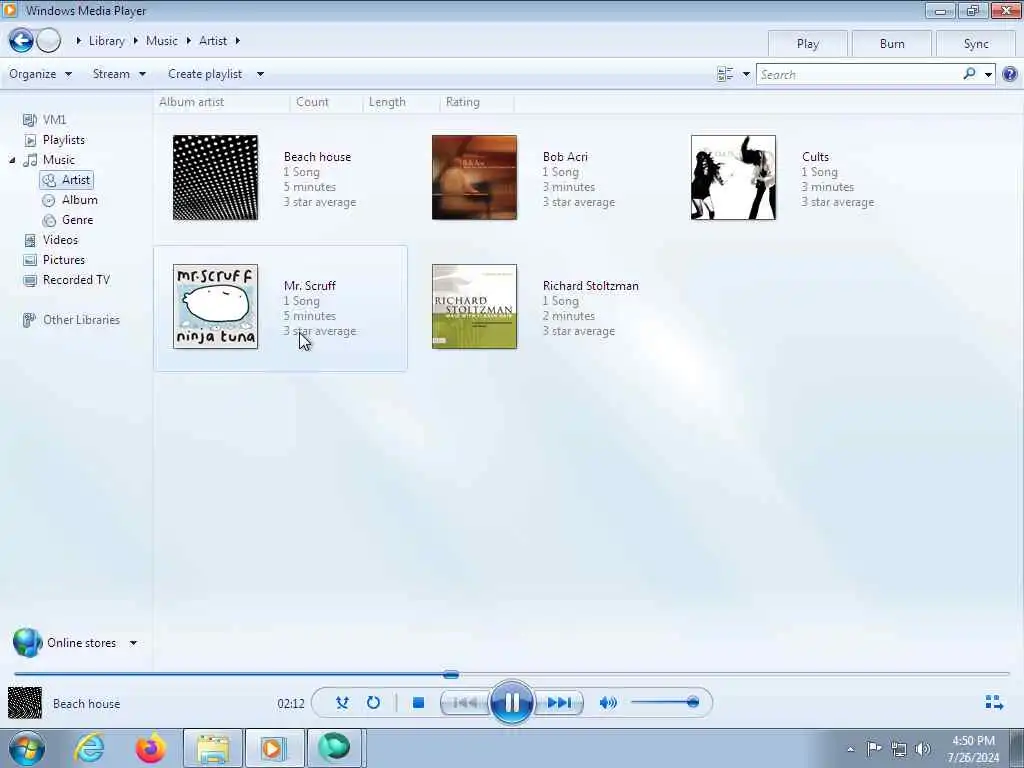The width and height of the screenshot is (1024, 768).
Task: Expand the Online stores dropdown arrow
Action: [133, 643]
